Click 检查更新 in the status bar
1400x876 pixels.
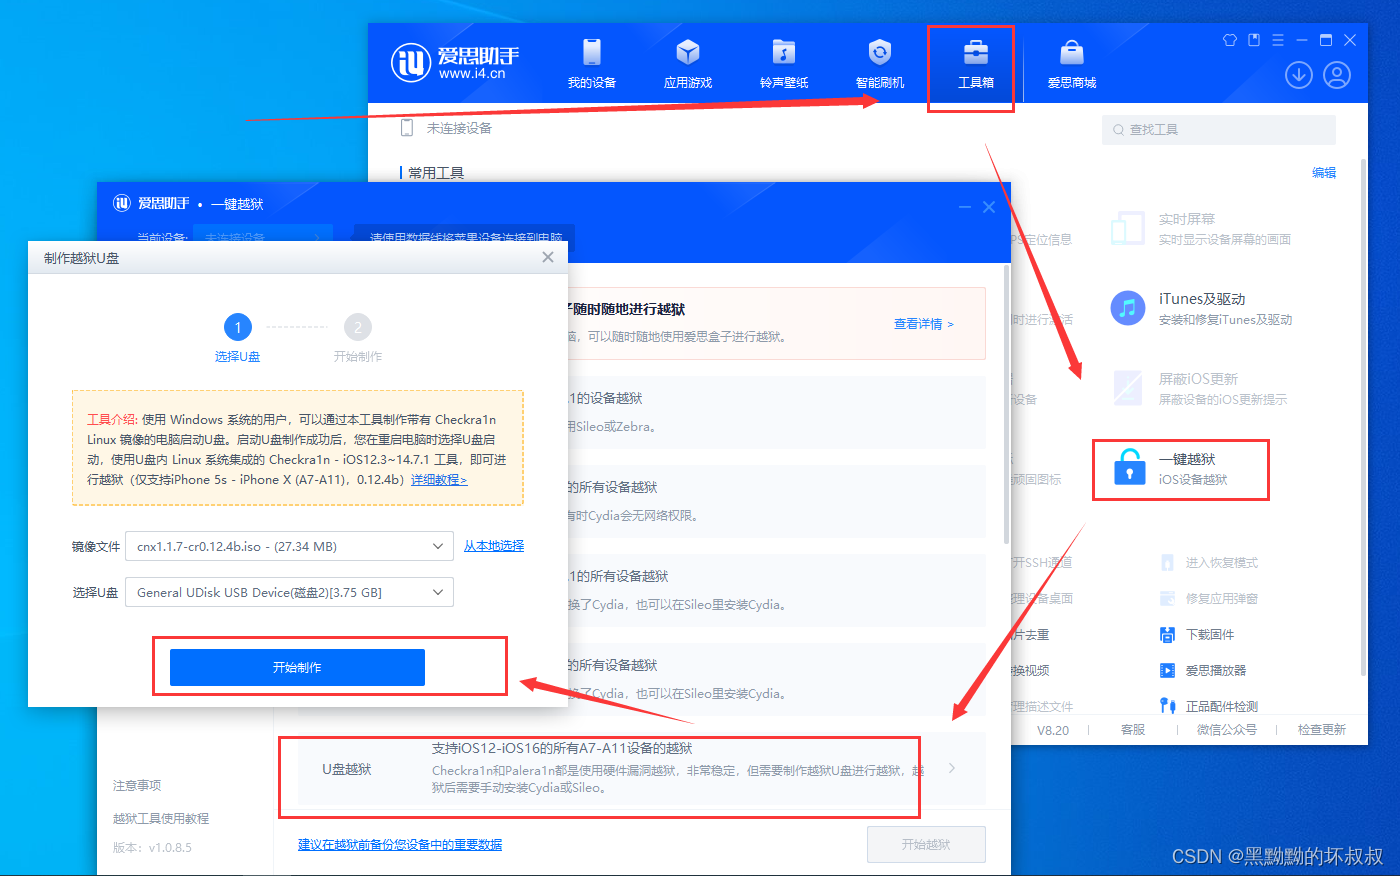pyautogui.click(x=1322, y=730)
